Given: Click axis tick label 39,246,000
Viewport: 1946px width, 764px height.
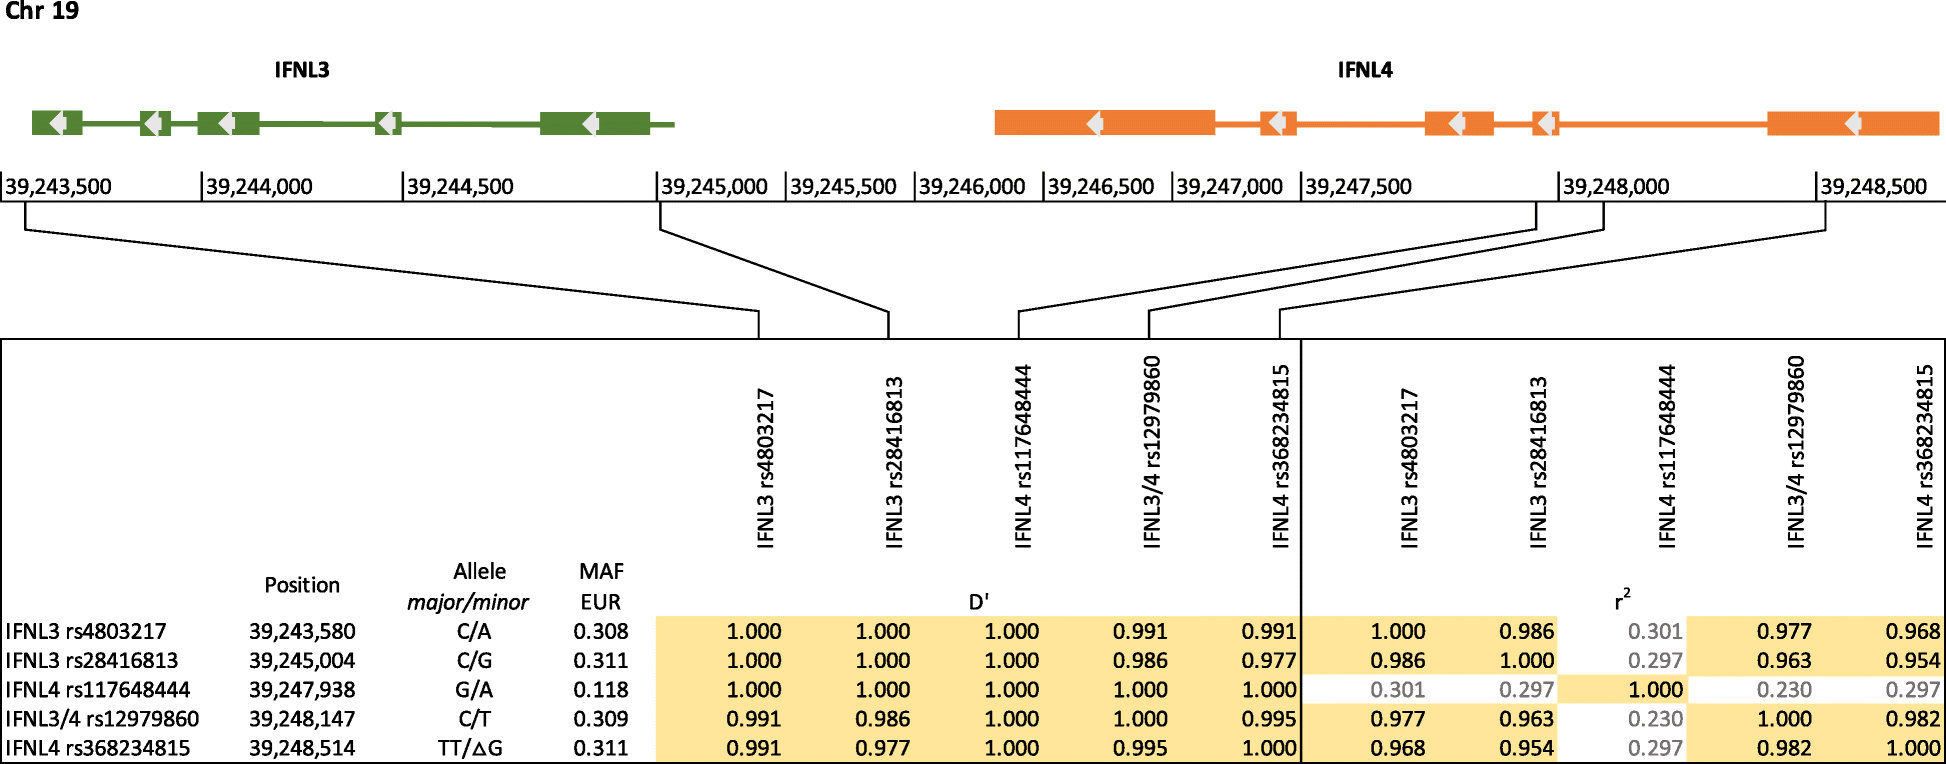Looking at the screenshot, I should coord(972,187).
